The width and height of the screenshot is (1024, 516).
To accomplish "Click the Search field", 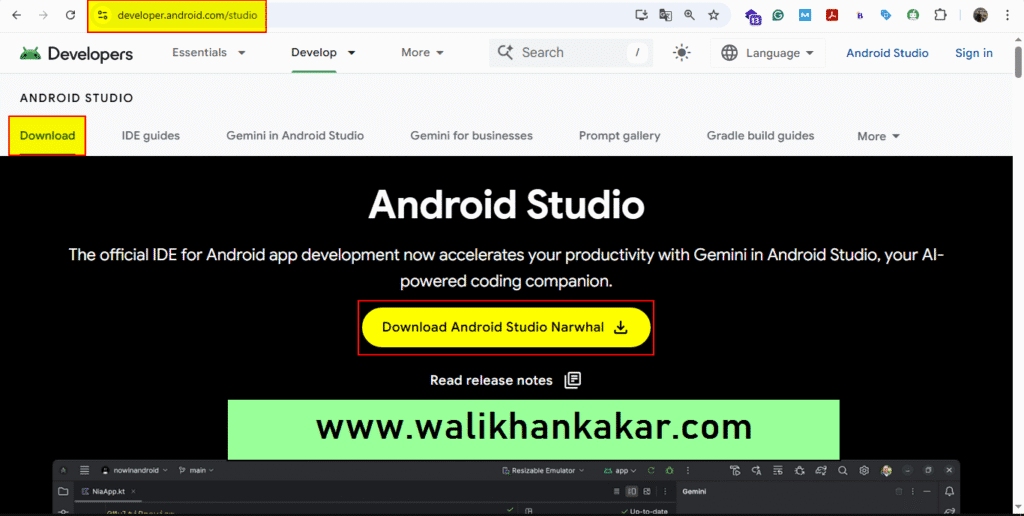I will (571, 52).
